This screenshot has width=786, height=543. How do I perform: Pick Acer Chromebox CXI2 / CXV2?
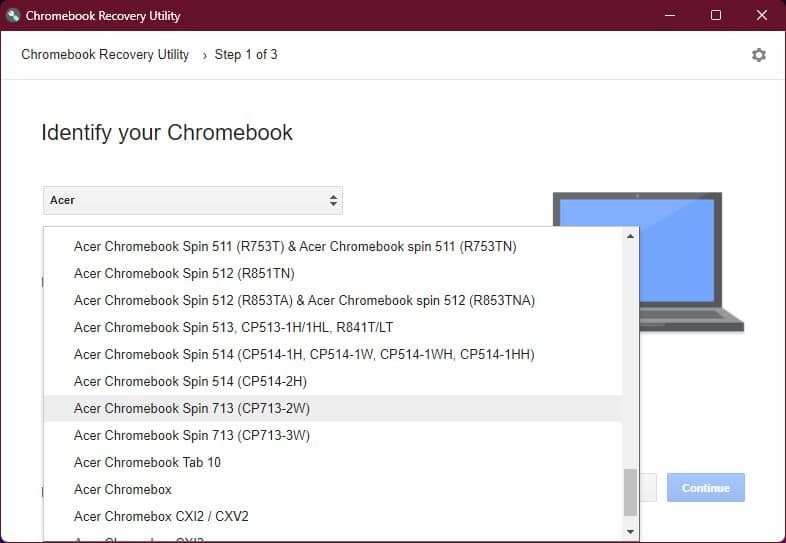[x=333, y=517]
